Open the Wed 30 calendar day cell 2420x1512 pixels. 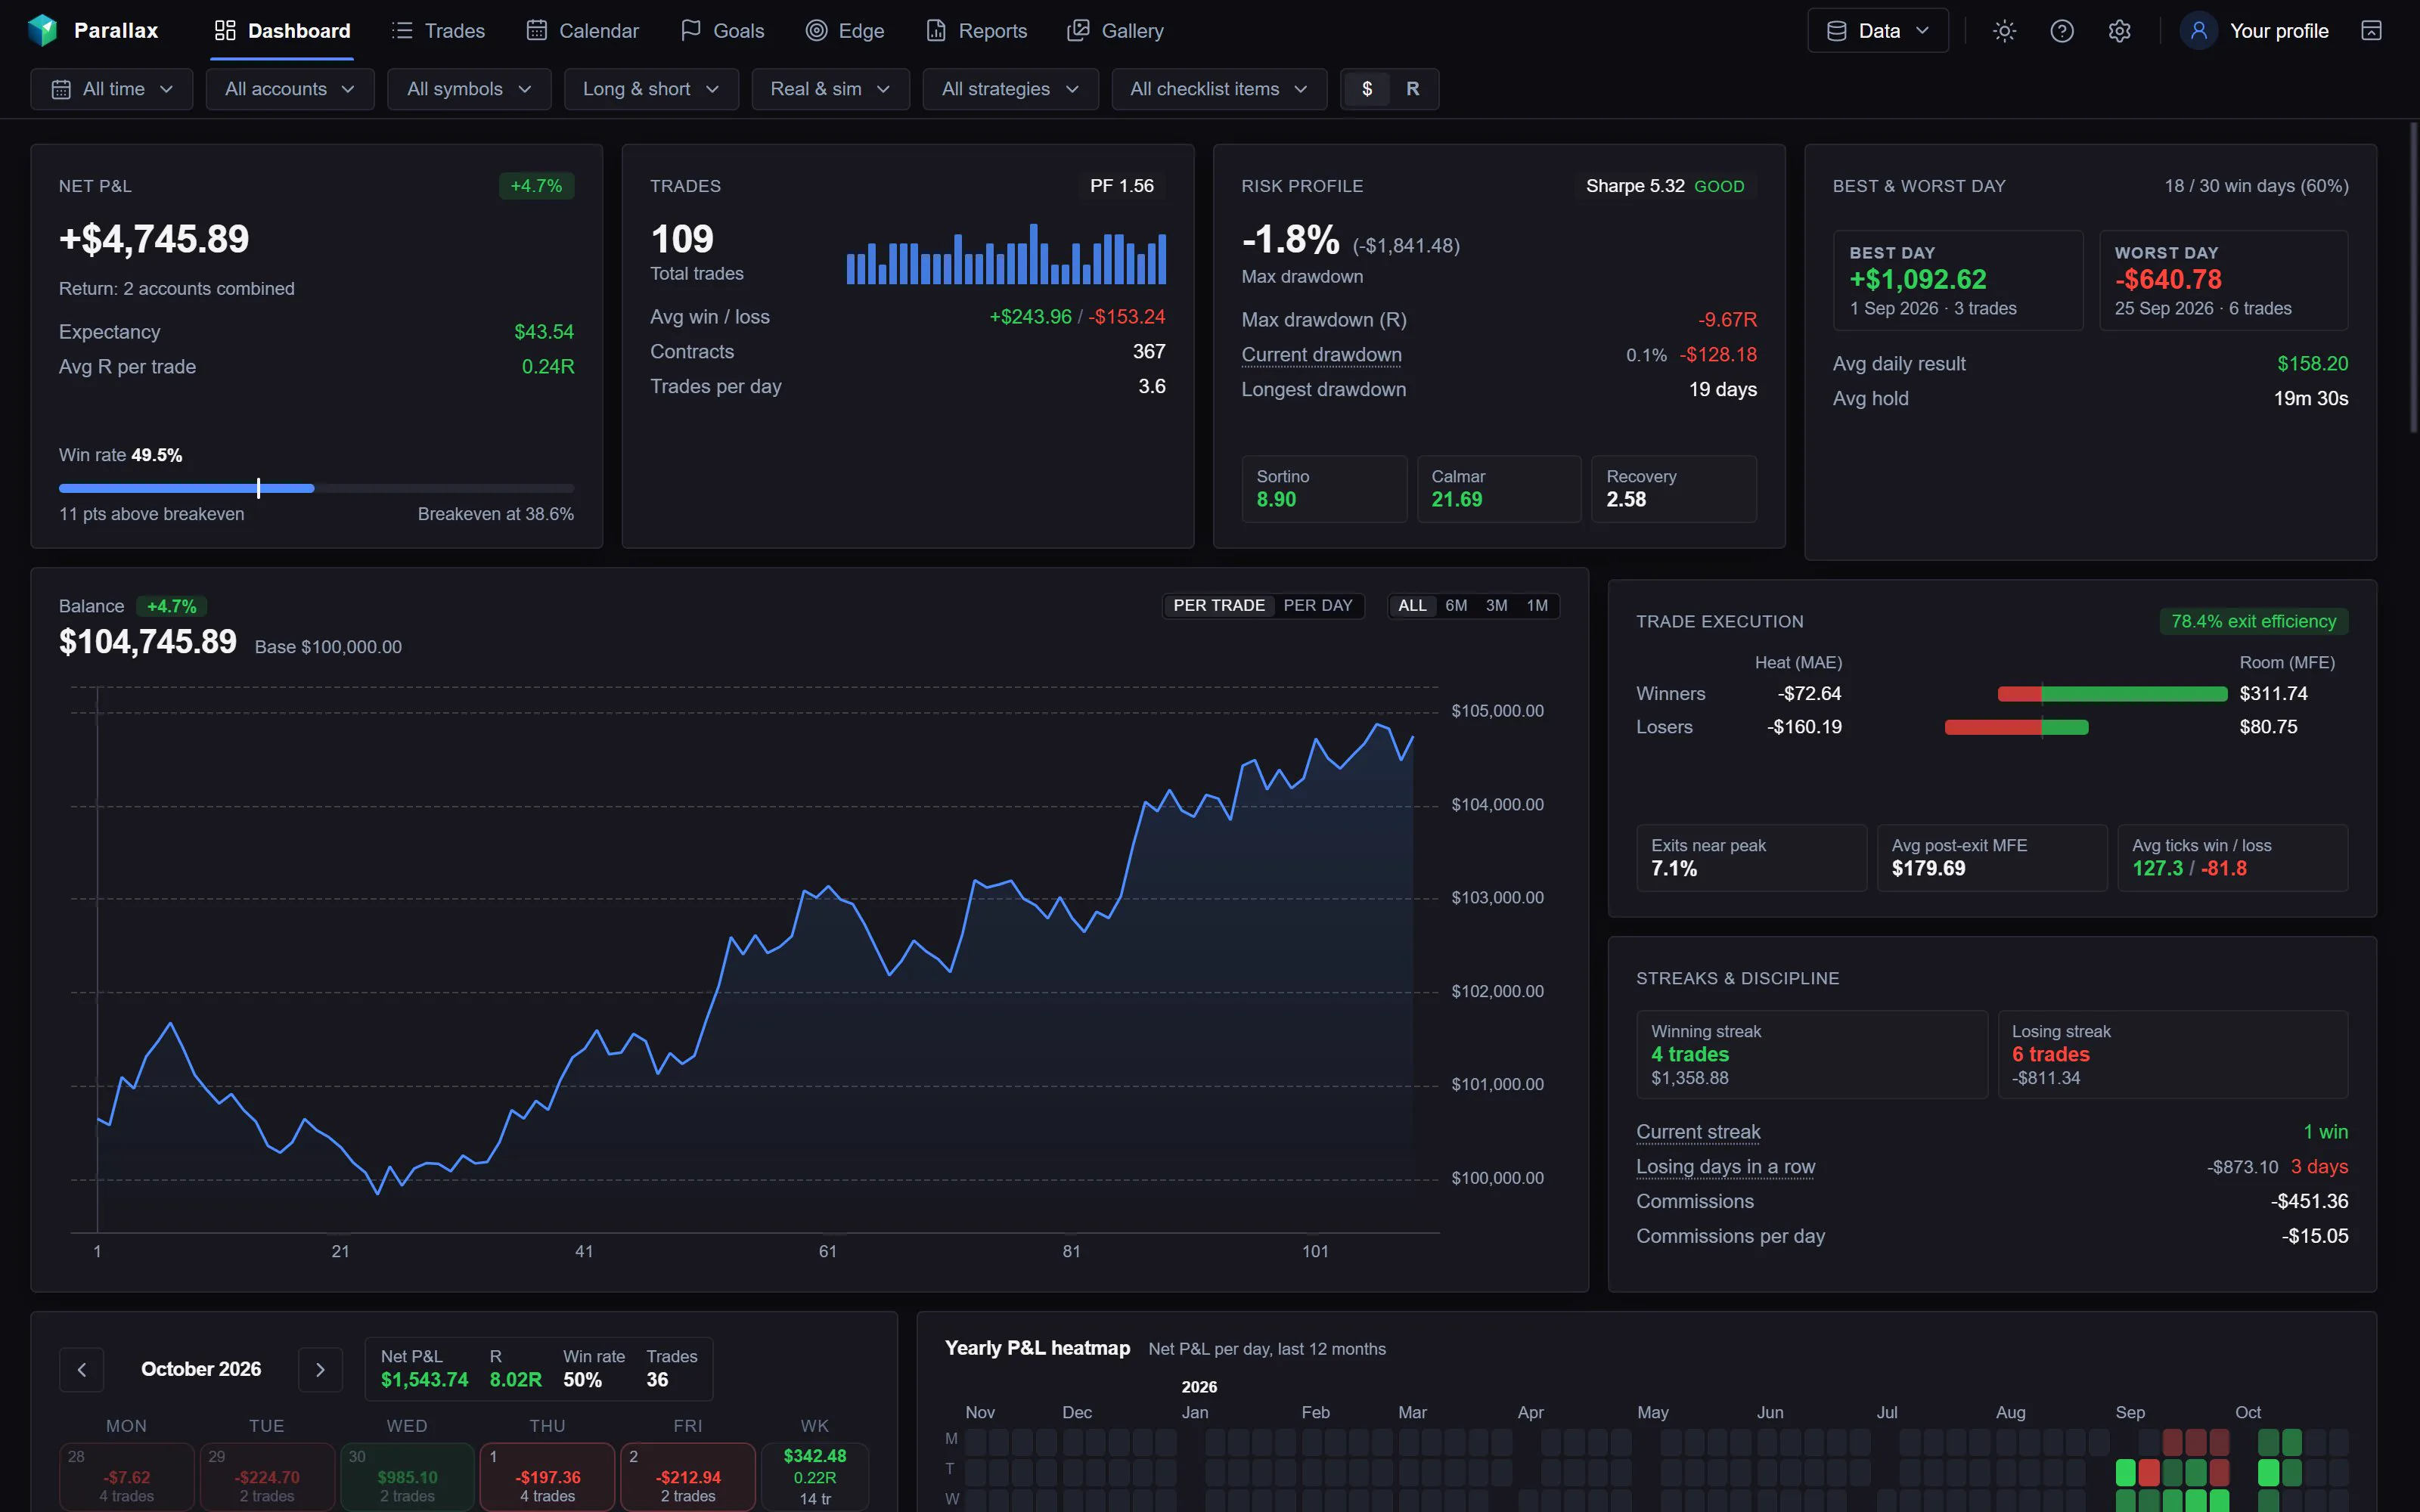pos(407,1476)
